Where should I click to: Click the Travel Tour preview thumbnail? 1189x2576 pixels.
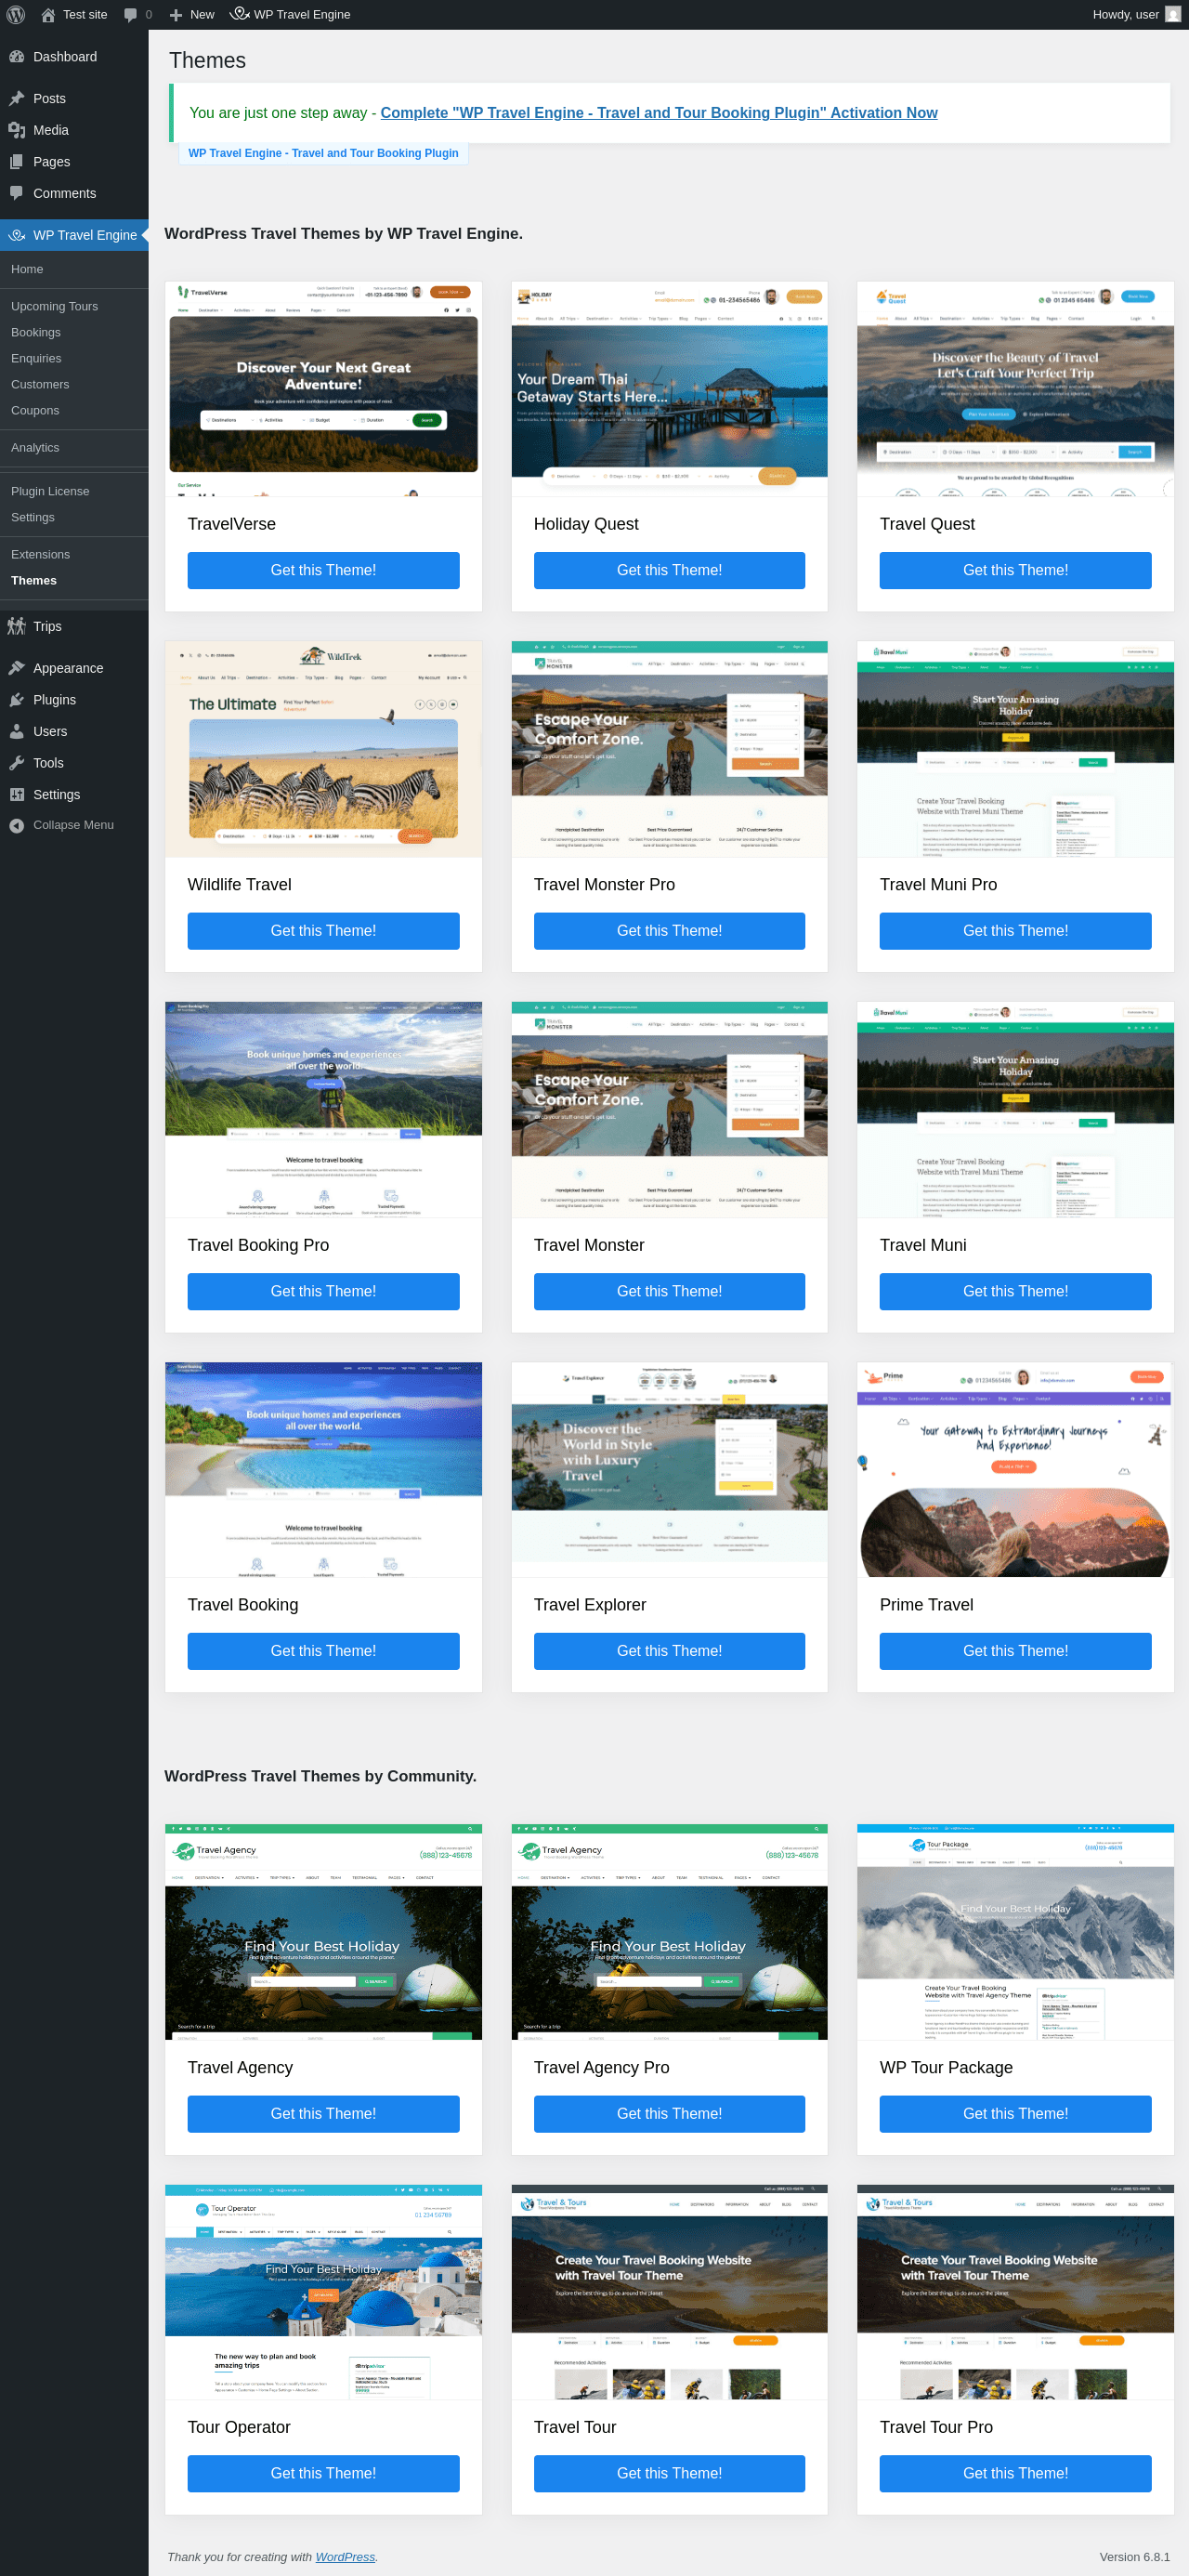click(669, 2292)
